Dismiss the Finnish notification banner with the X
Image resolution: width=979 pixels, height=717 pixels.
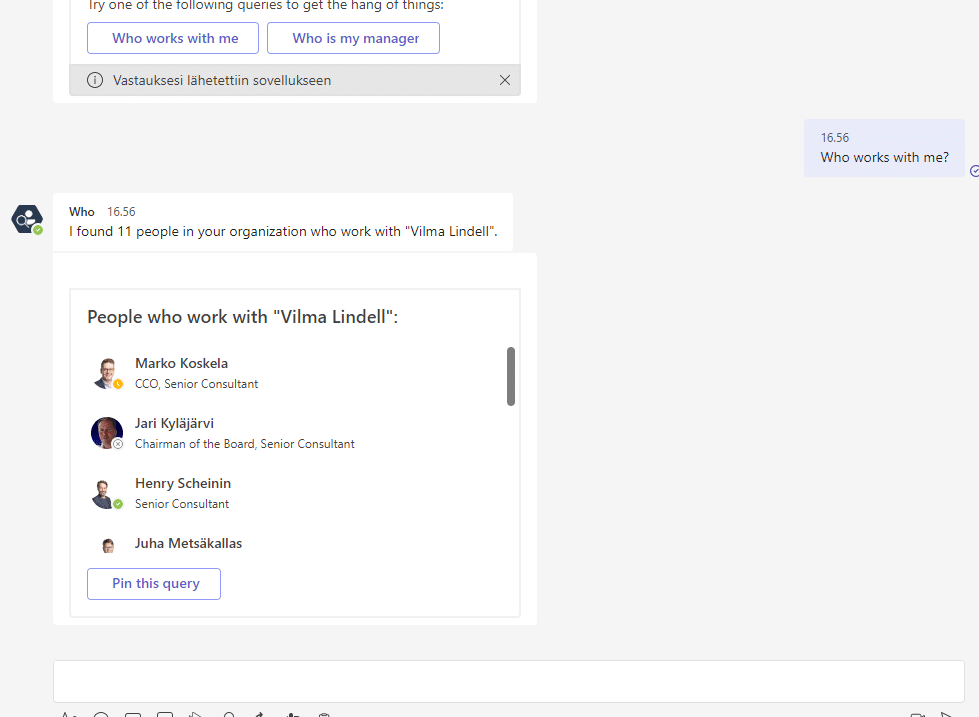coord(505,80)
